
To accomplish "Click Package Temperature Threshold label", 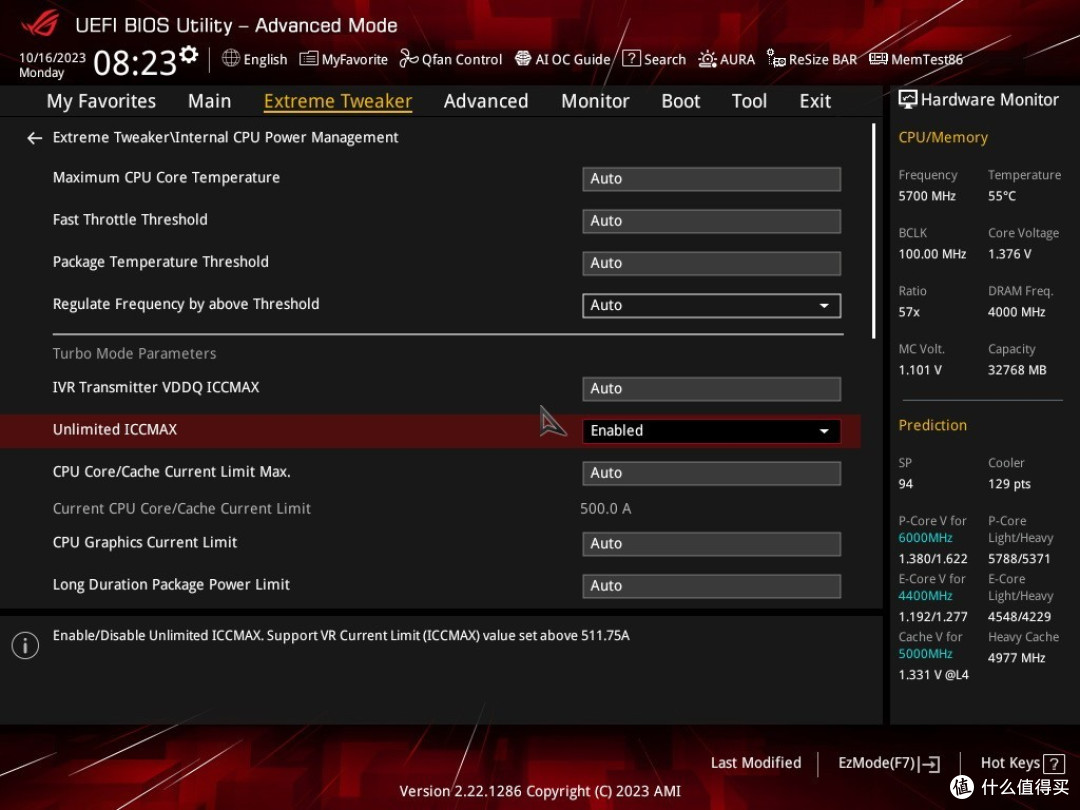I will 160,262.
